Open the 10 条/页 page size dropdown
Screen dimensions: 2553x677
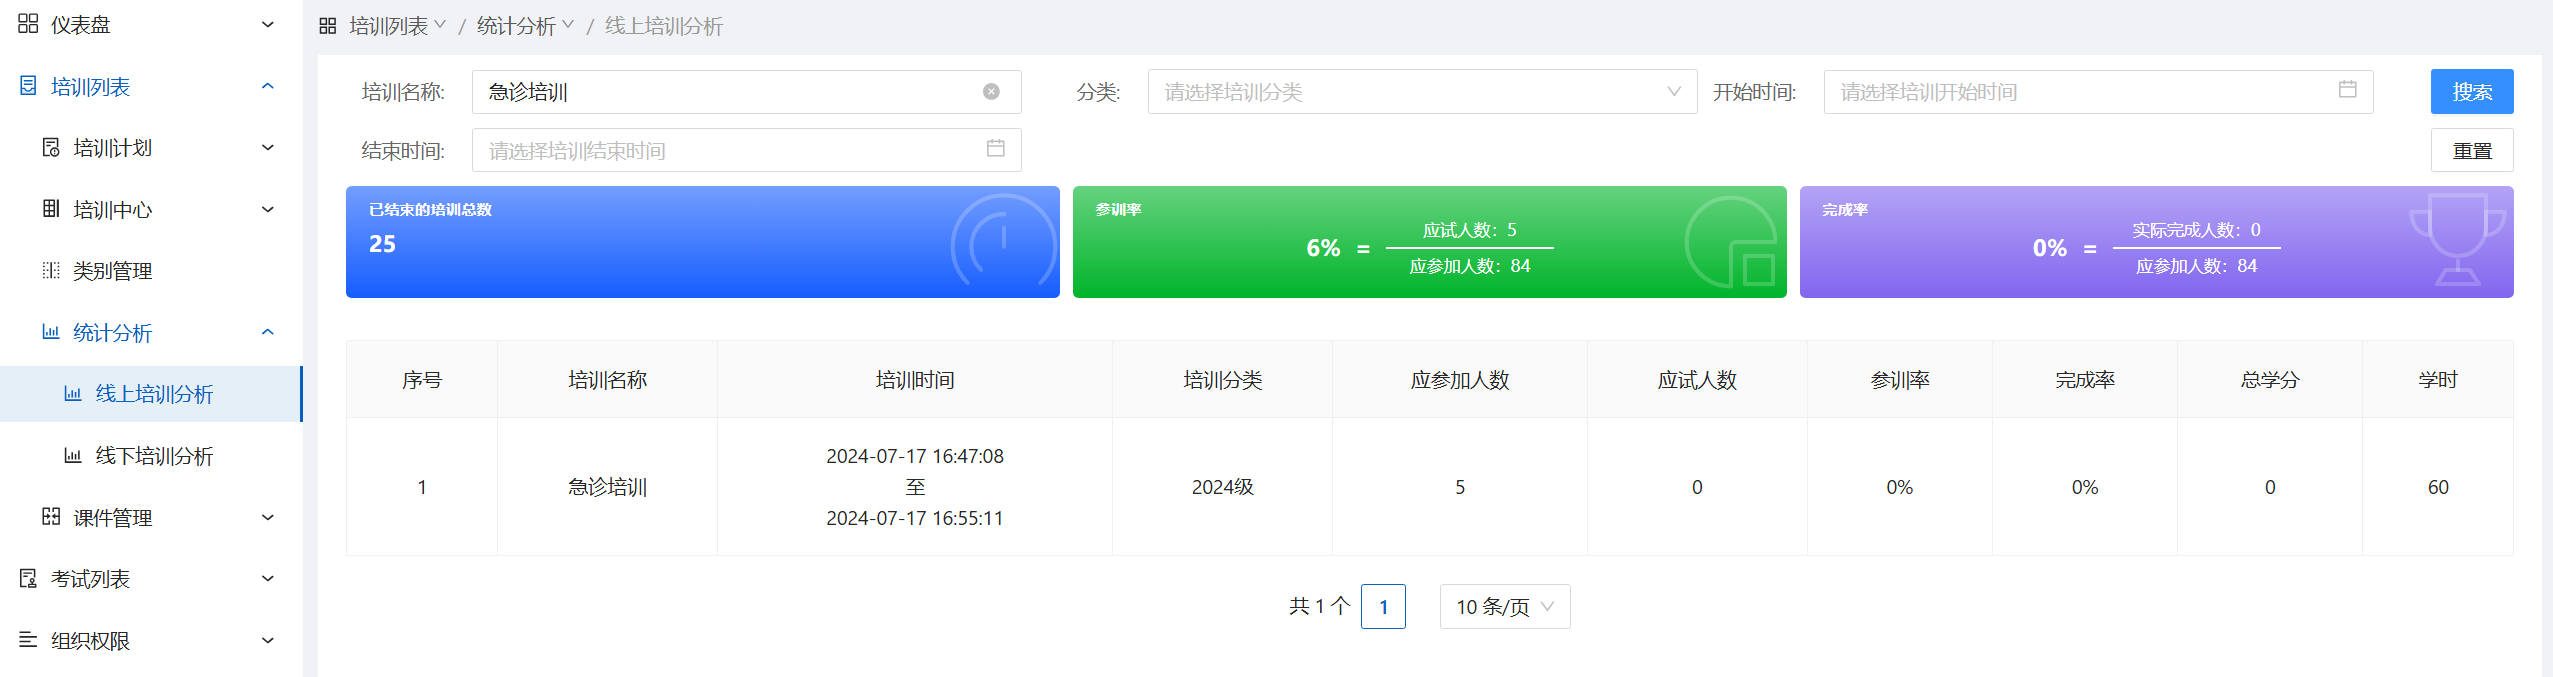[1504, 607]
